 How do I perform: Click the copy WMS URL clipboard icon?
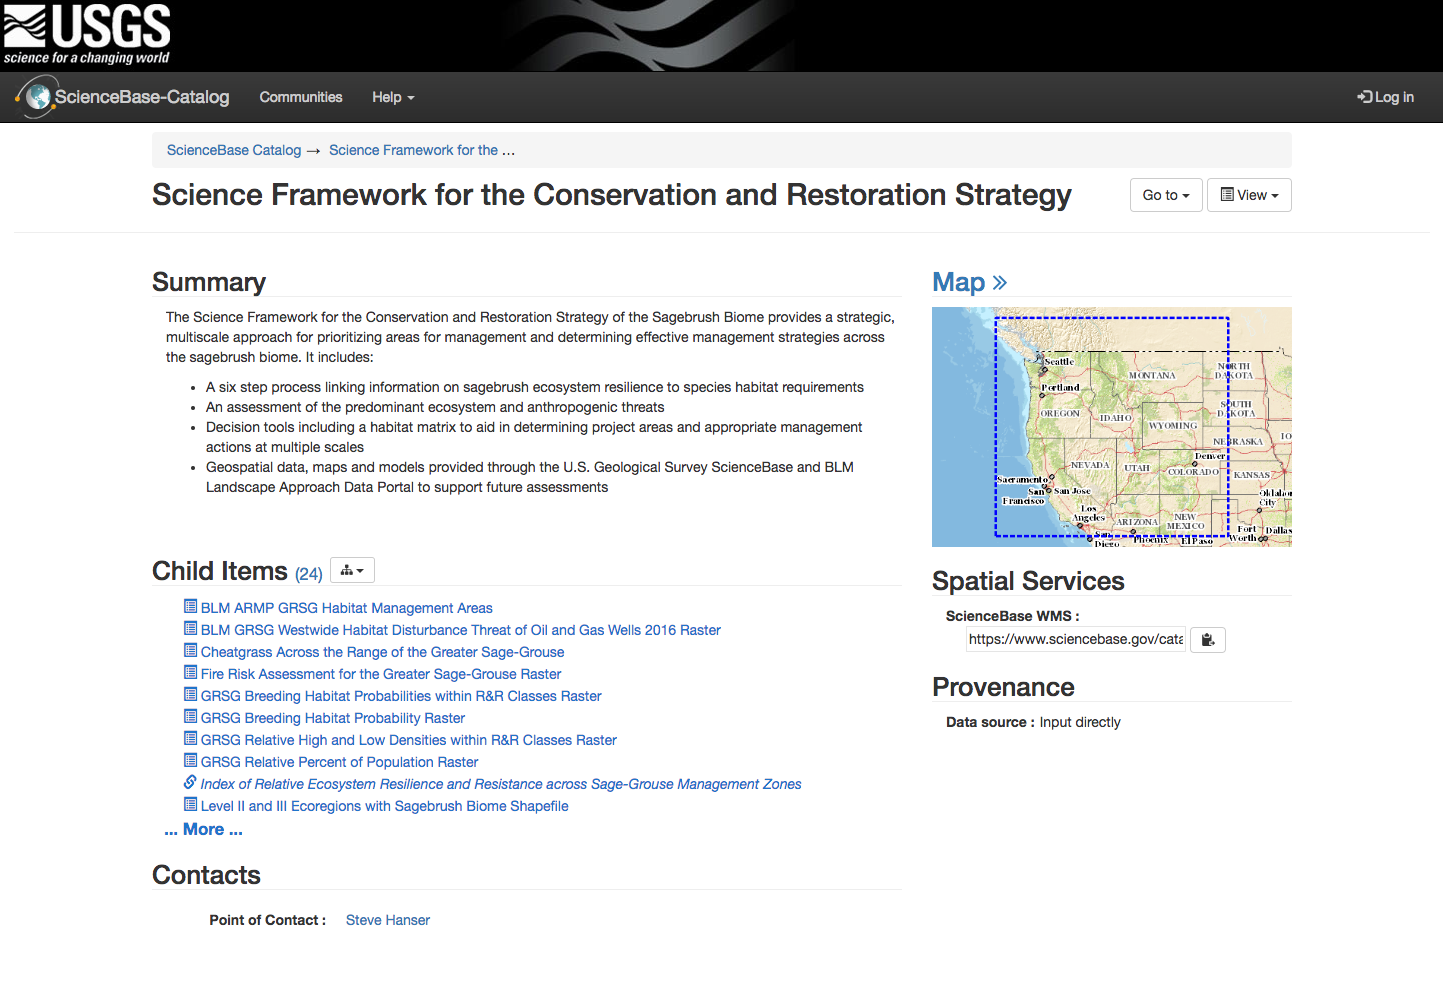coord(1208,640)
